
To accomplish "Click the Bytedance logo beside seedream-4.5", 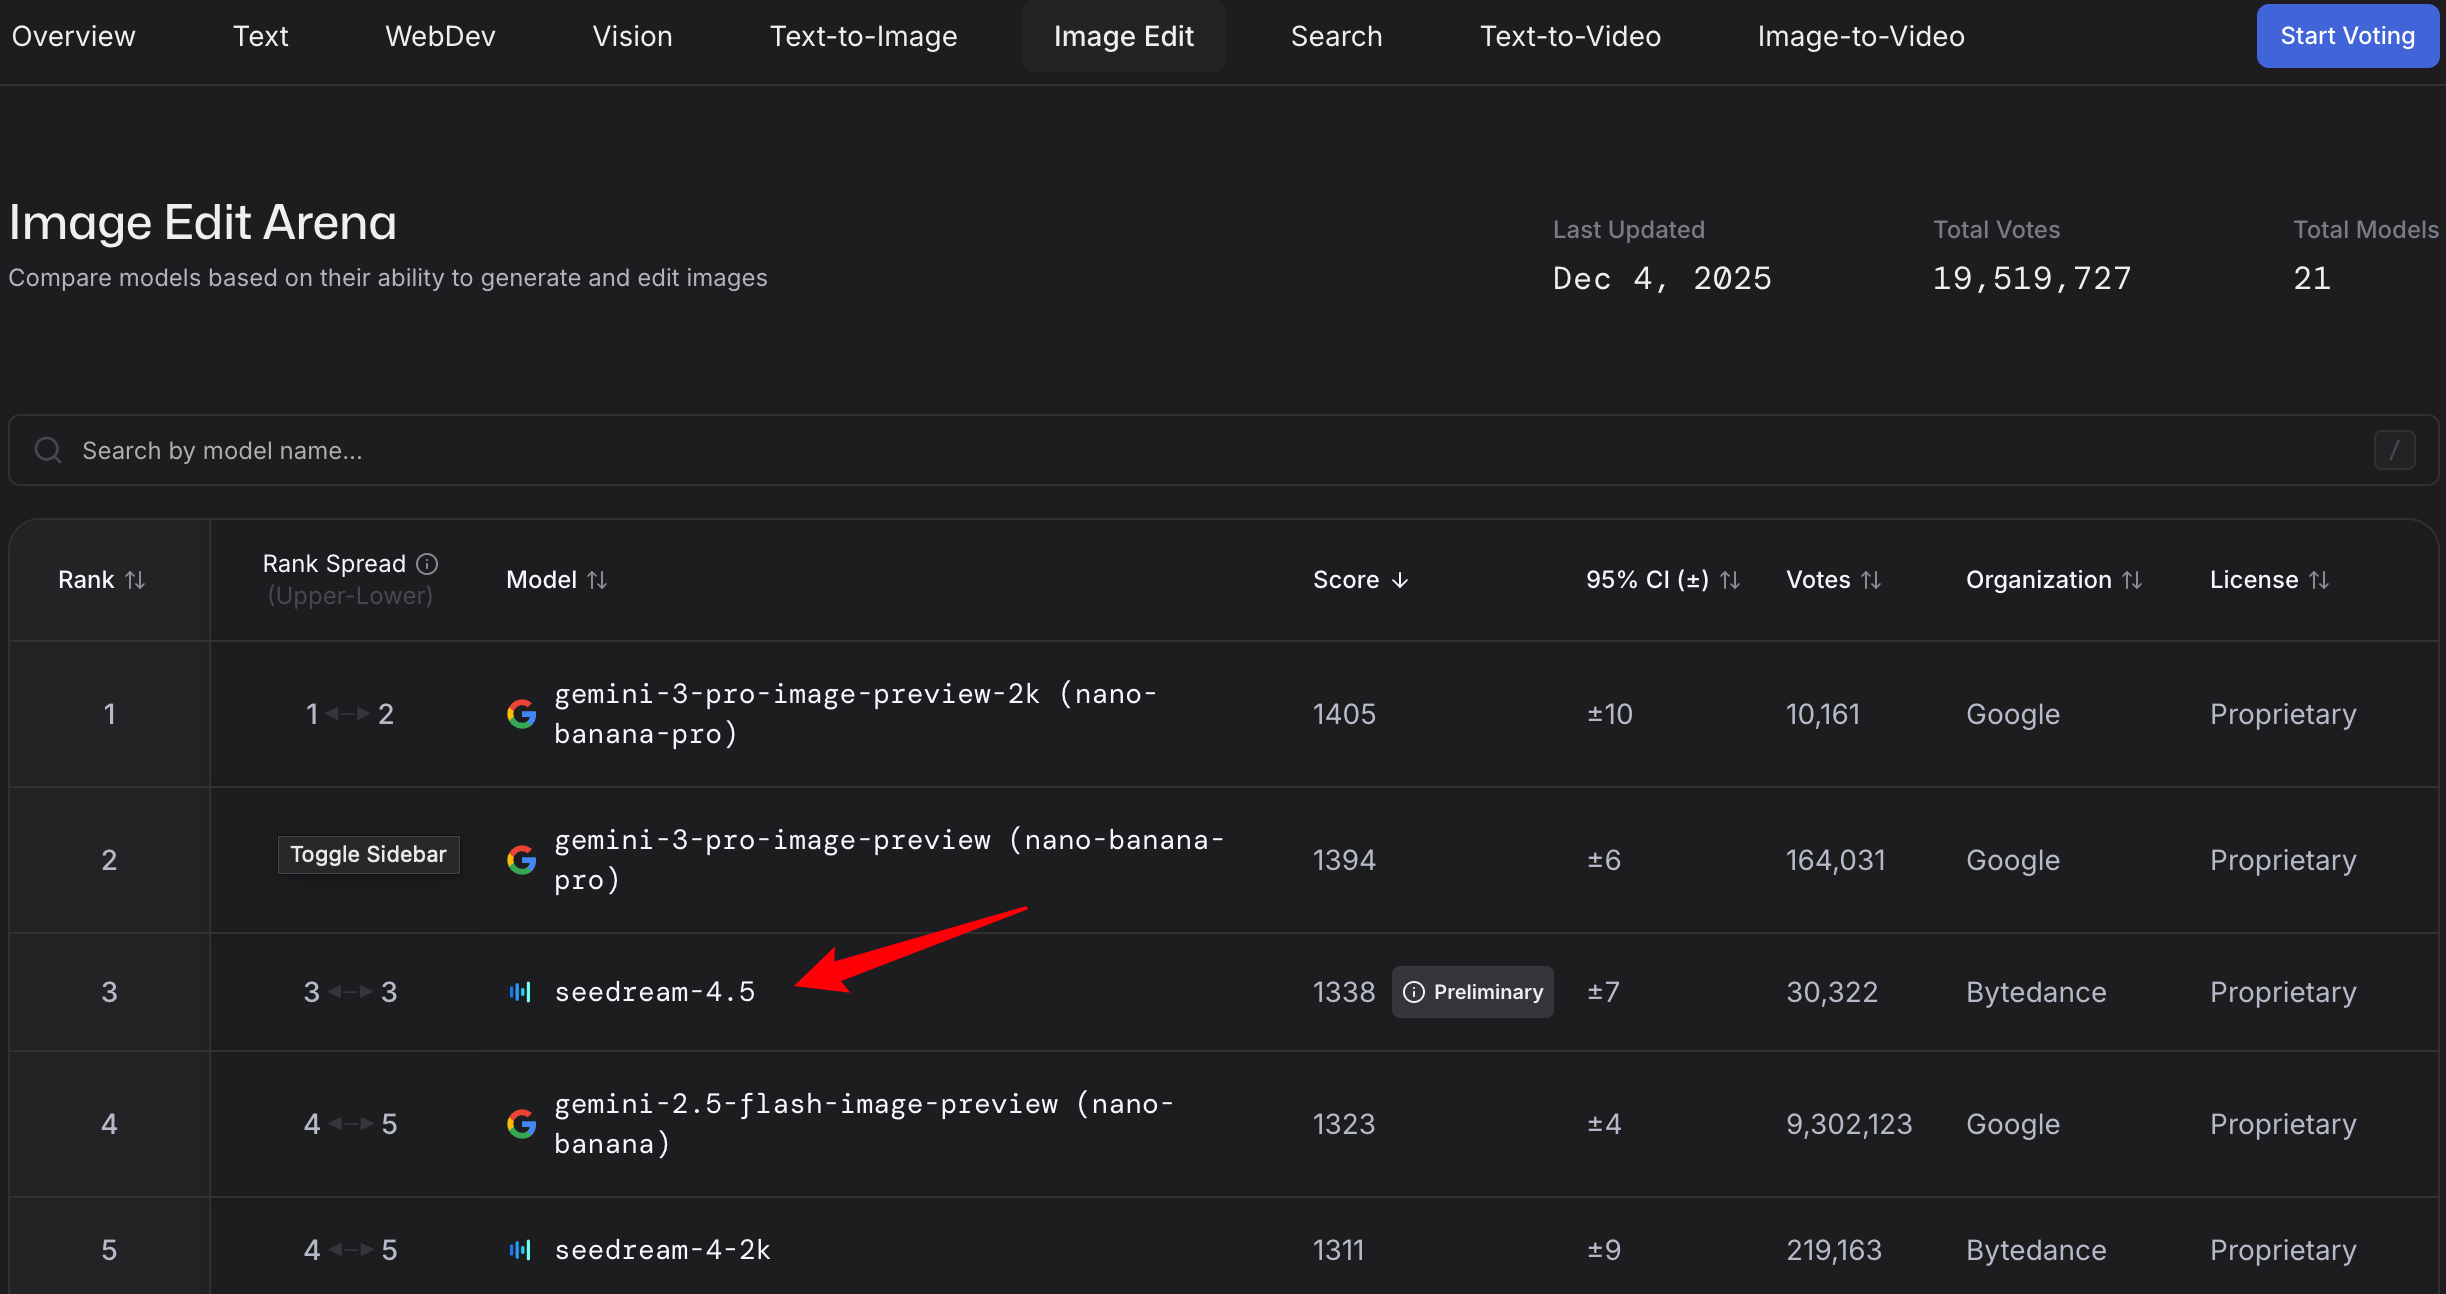I will tap(520, 992).
